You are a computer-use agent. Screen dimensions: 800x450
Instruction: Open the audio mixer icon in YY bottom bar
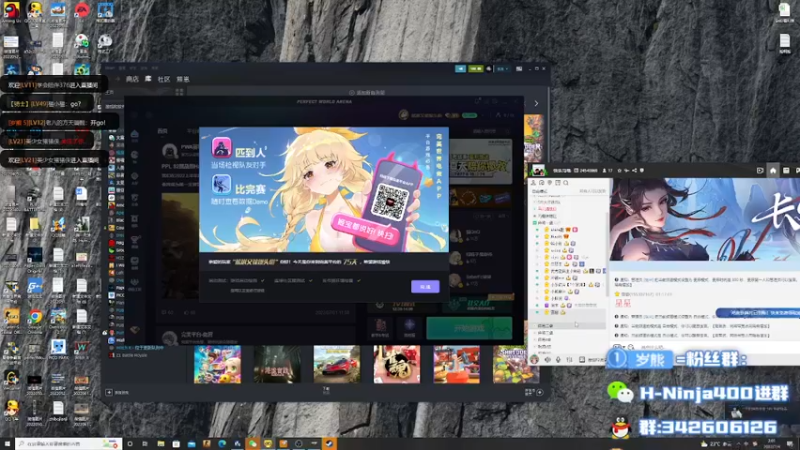(x=569, y=359)
